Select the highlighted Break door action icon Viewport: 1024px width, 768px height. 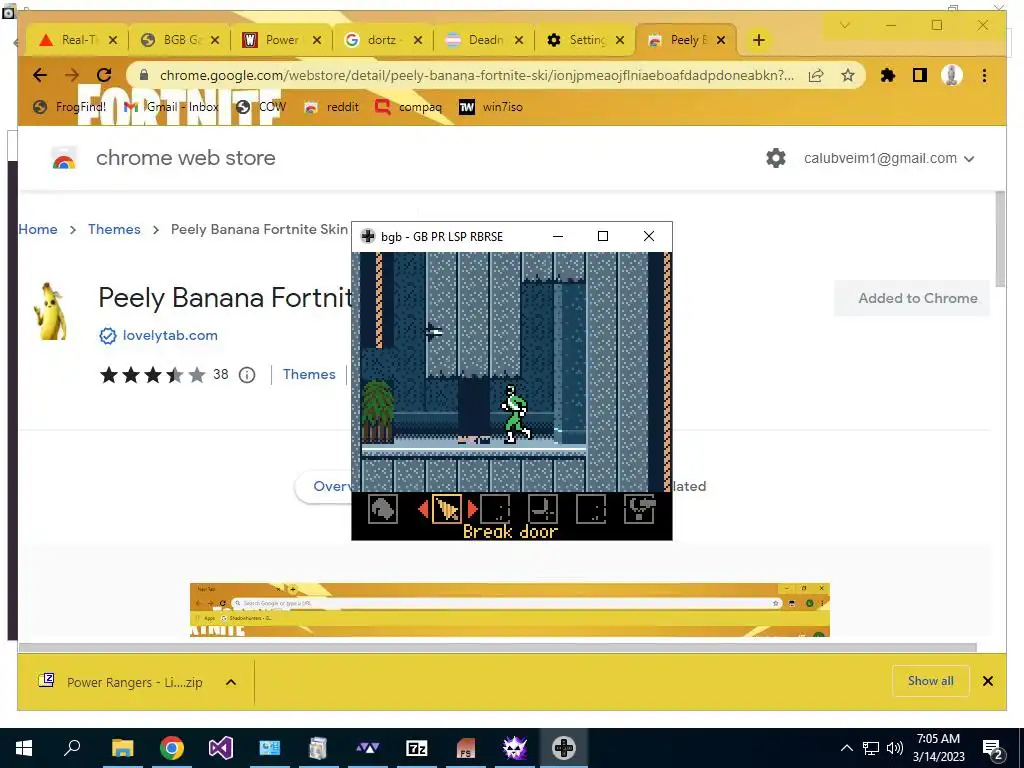click(447, 509)
